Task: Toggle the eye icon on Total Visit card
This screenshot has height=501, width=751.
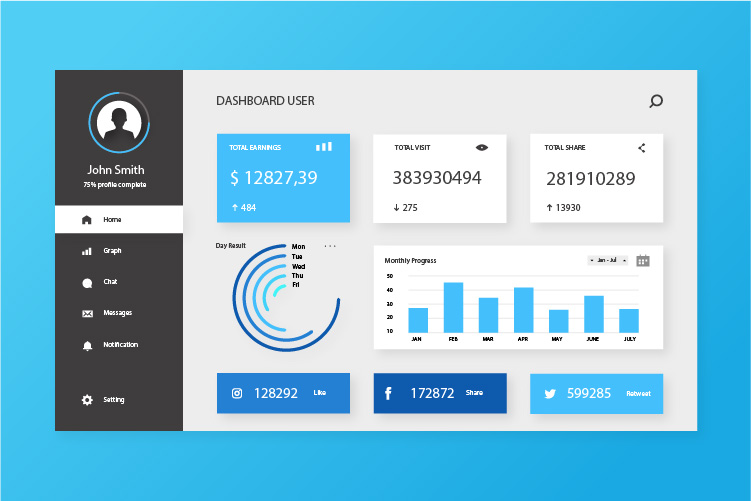Action: (482, 147)
